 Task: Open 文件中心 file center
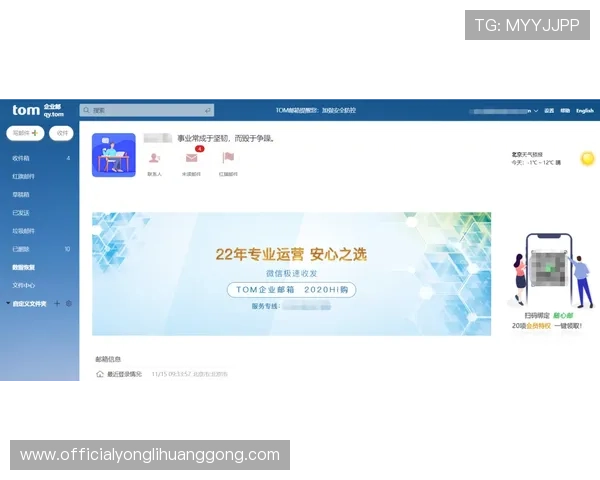24,286
